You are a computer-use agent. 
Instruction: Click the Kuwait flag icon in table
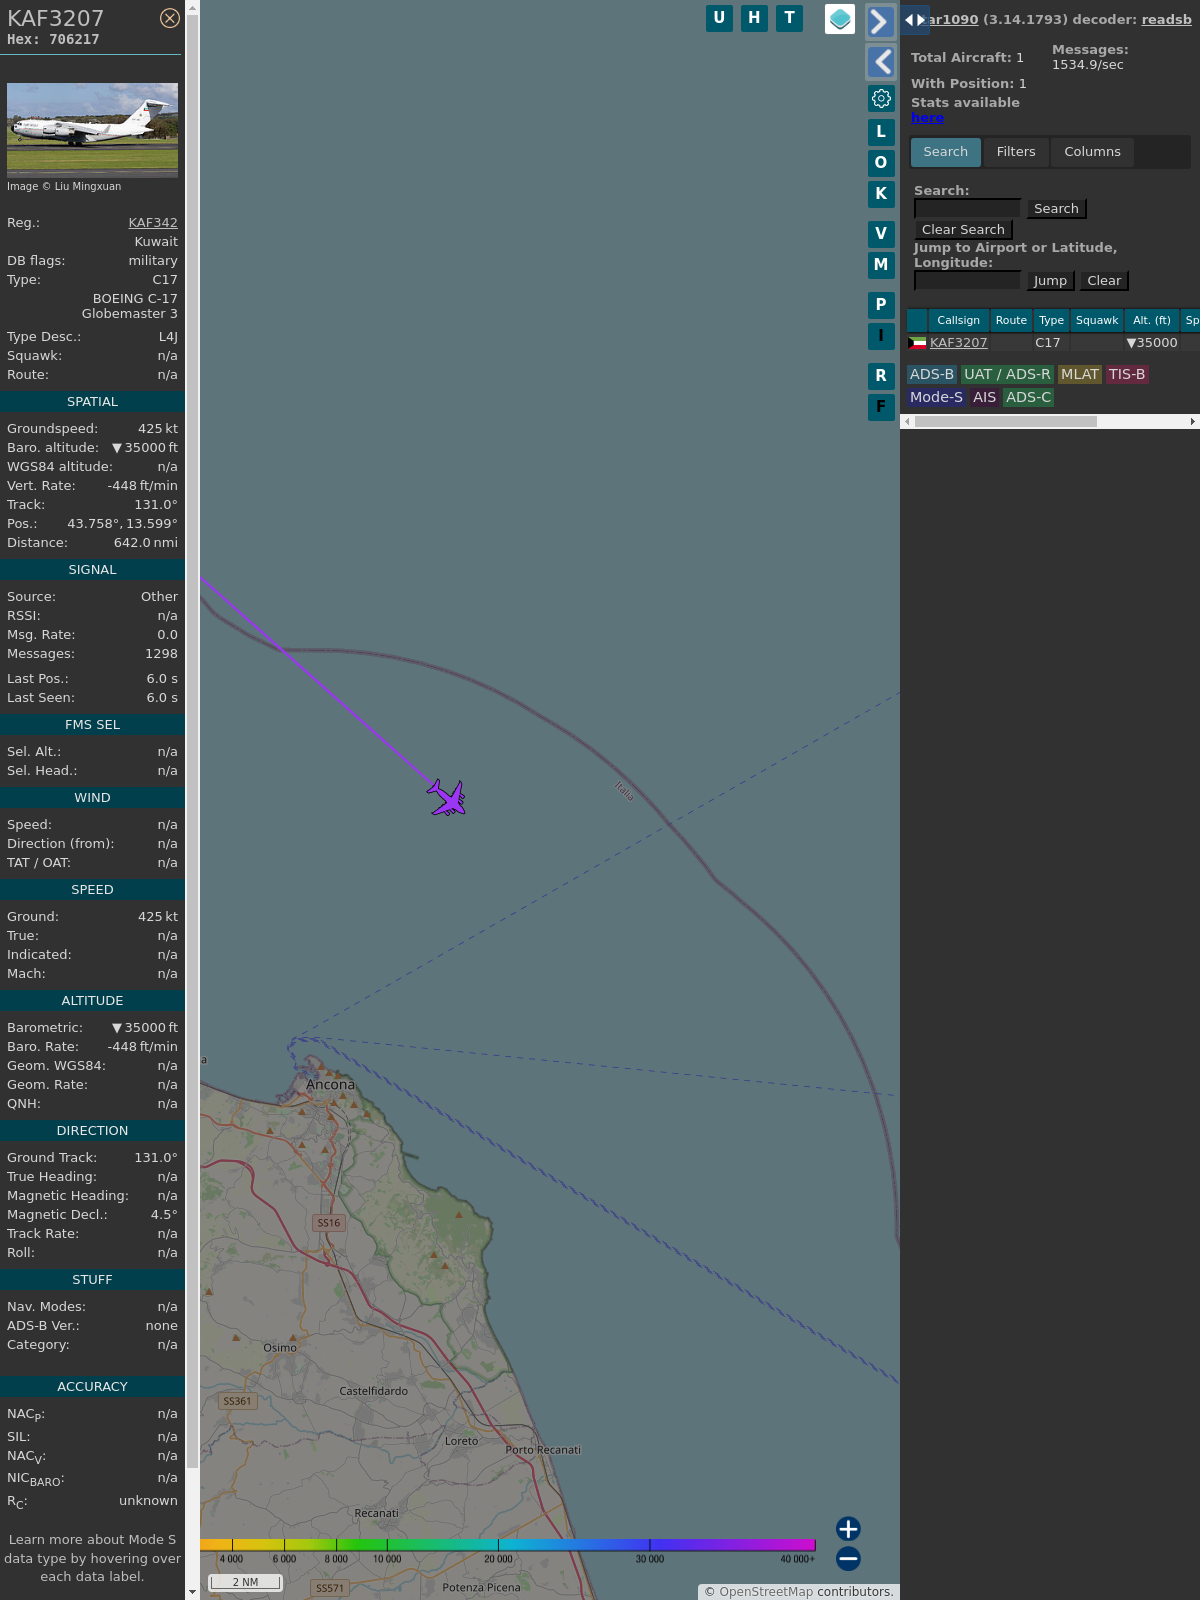(917, 343)
